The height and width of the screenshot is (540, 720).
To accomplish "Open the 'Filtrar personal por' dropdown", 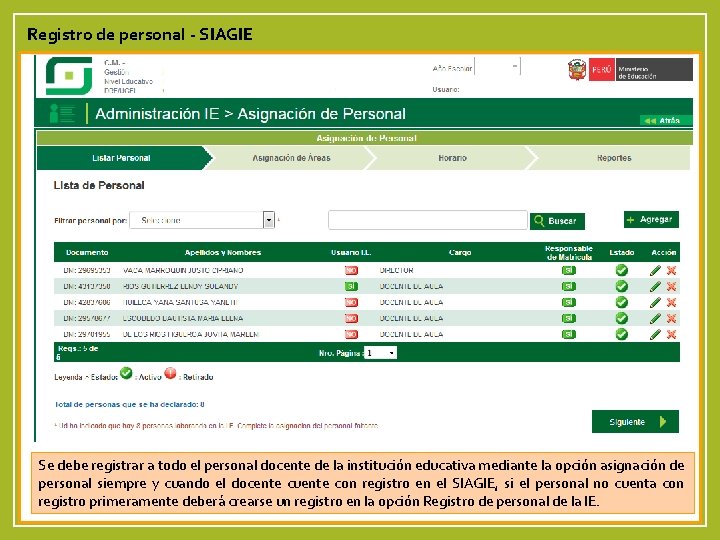I will pyautogui.click(x=202, y=220).
